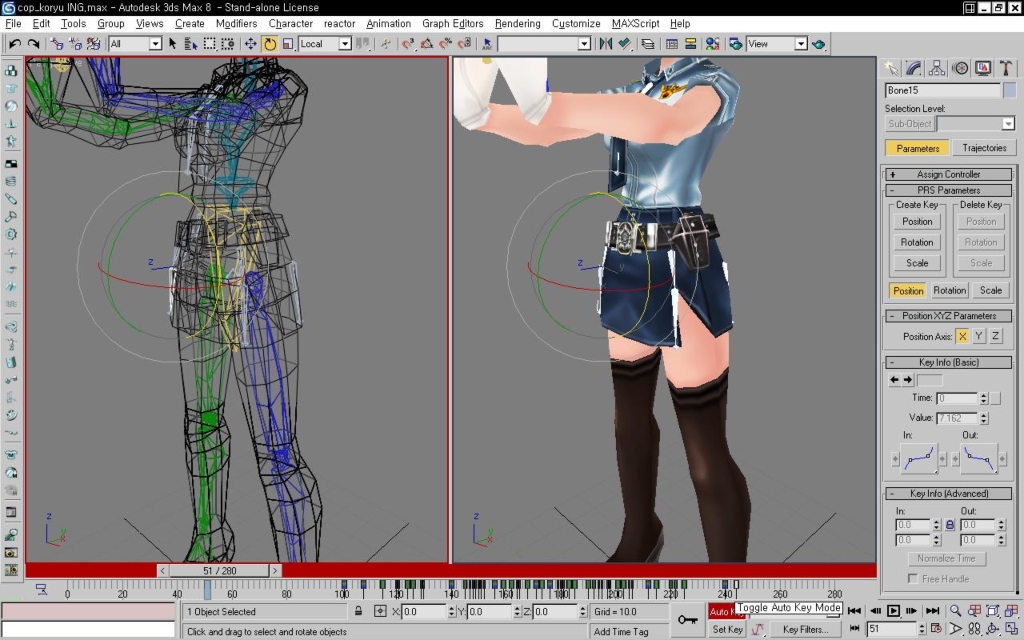Switch to the Motion command panel tab

pos(960,68)
